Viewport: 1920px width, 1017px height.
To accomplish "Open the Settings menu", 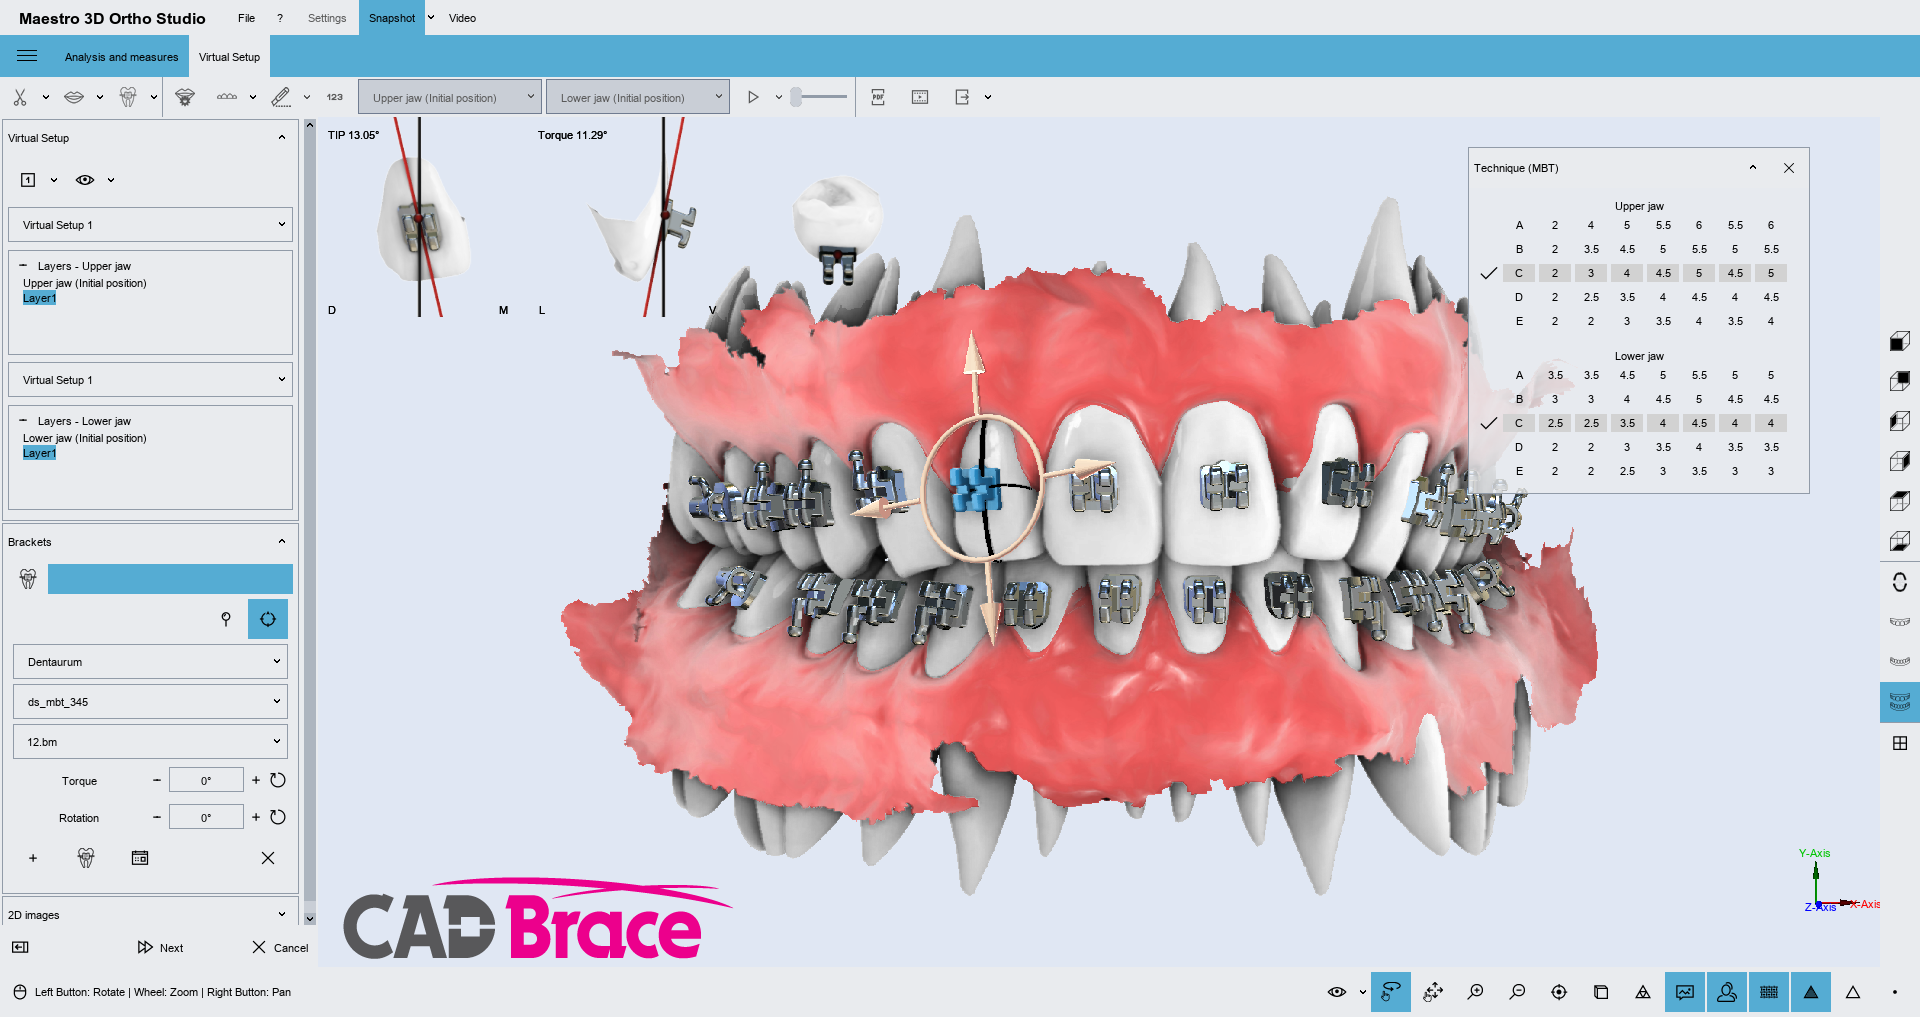I will [326, 18].
